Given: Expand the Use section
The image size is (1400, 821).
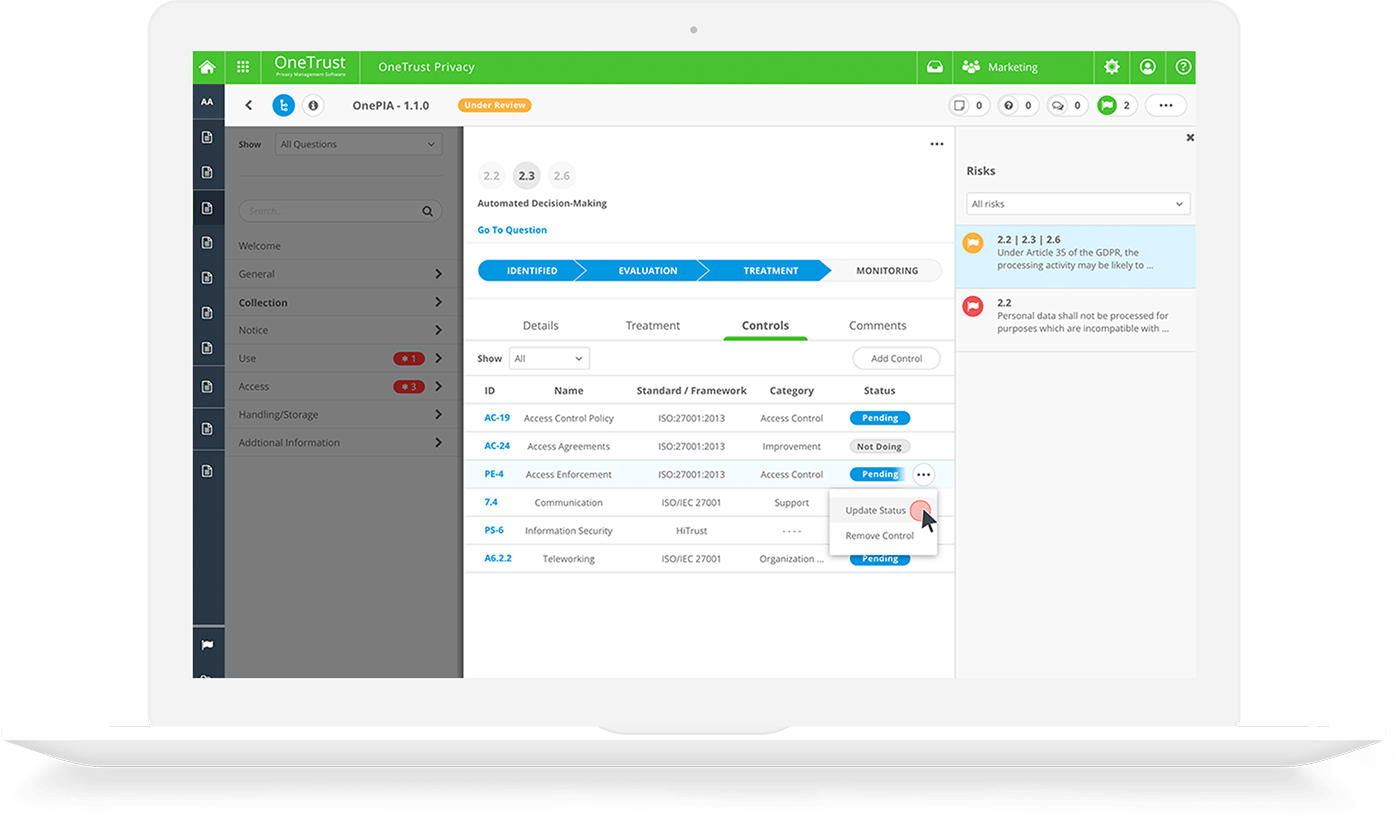Looking at the screenshot, I should click(x=341, y=358).
